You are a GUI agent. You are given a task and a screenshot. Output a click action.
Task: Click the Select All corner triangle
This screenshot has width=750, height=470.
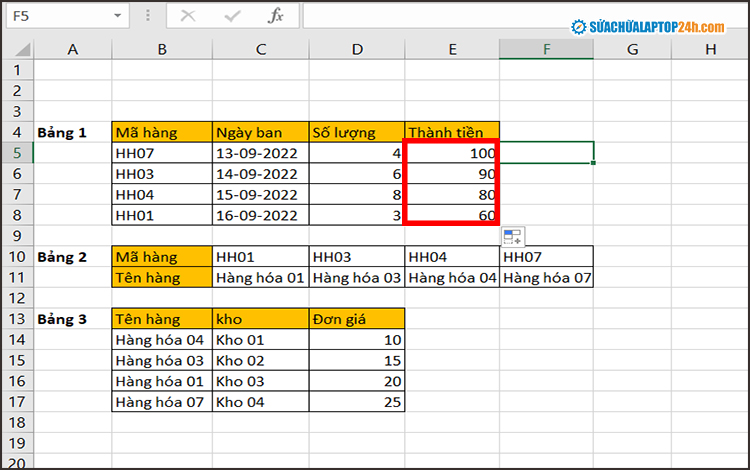(x=22, y=49)
